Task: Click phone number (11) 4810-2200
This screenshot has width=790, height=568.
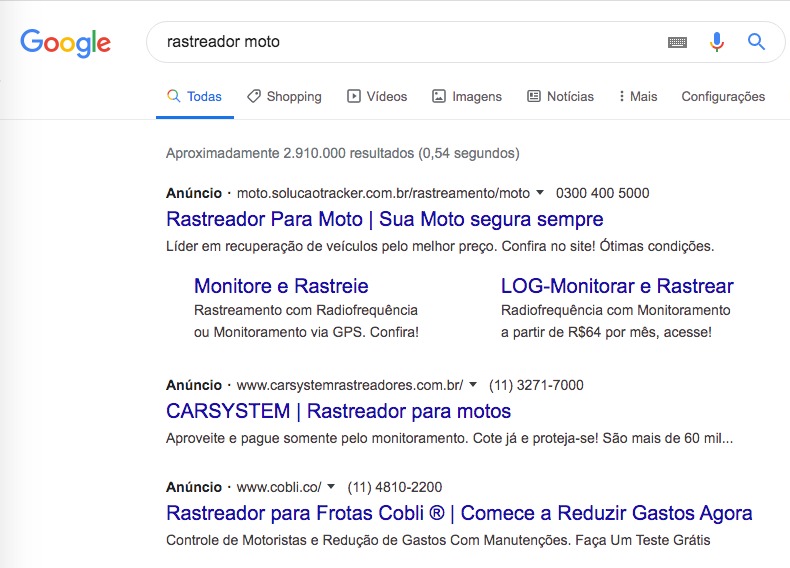Action: click(x=394, y=487)
